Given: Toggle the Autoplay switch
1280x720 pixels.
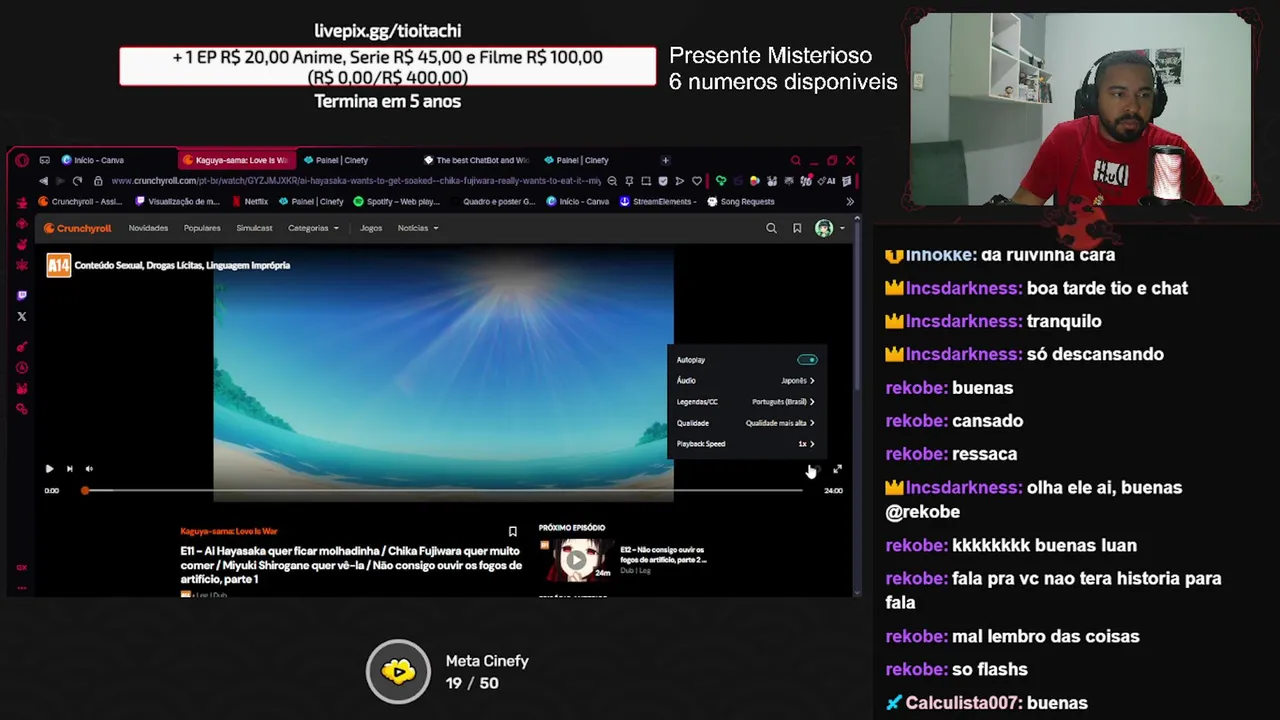Looking at the screenshot, I should (x=807, y=360).
